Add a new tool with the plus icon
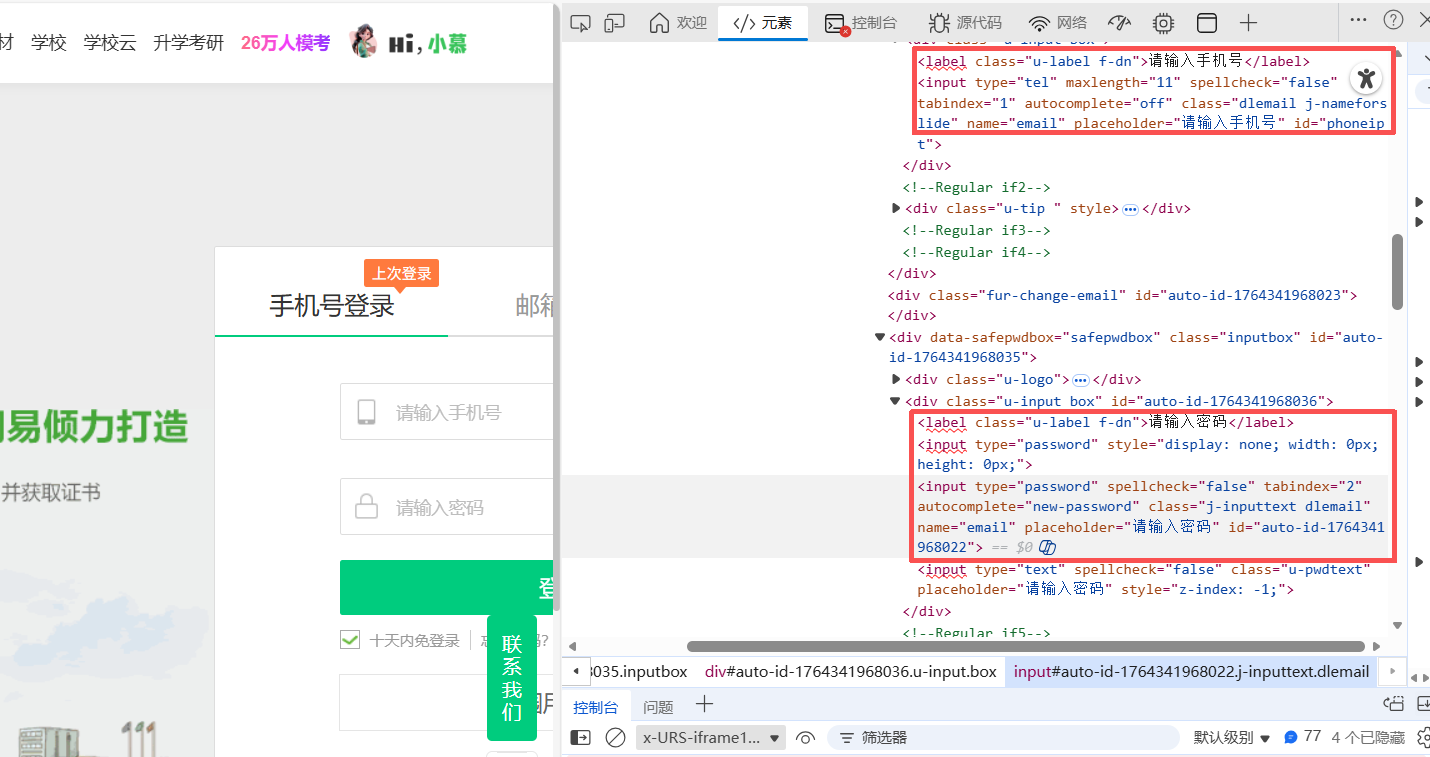 point(1248,22)
